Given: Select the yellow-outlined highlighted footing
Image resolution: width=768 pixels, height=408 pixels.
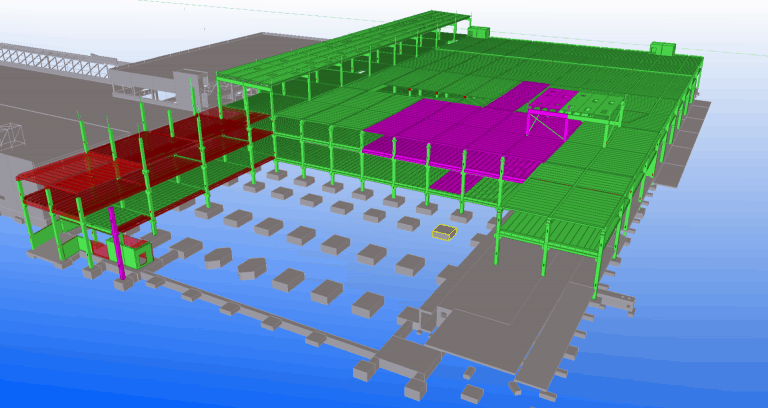Looking at the screenshot, I should coord(444,232).
